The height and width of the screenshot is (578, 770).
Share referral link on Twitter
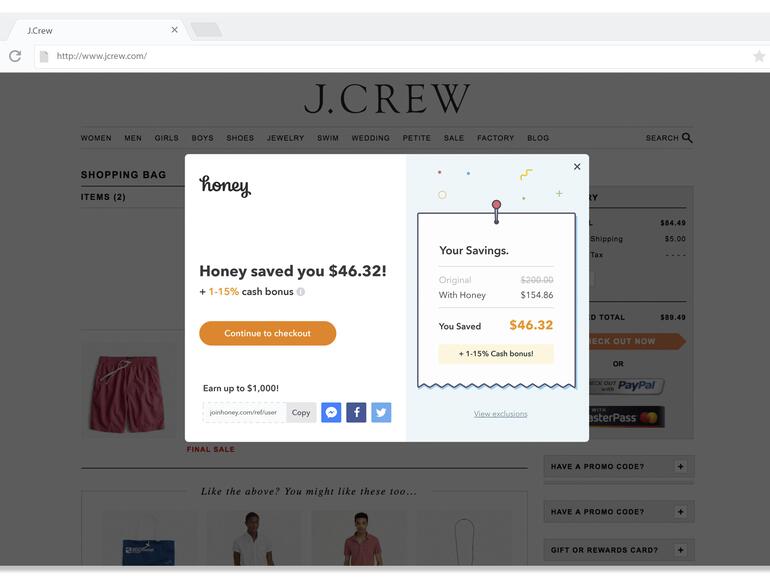(381, 413)
